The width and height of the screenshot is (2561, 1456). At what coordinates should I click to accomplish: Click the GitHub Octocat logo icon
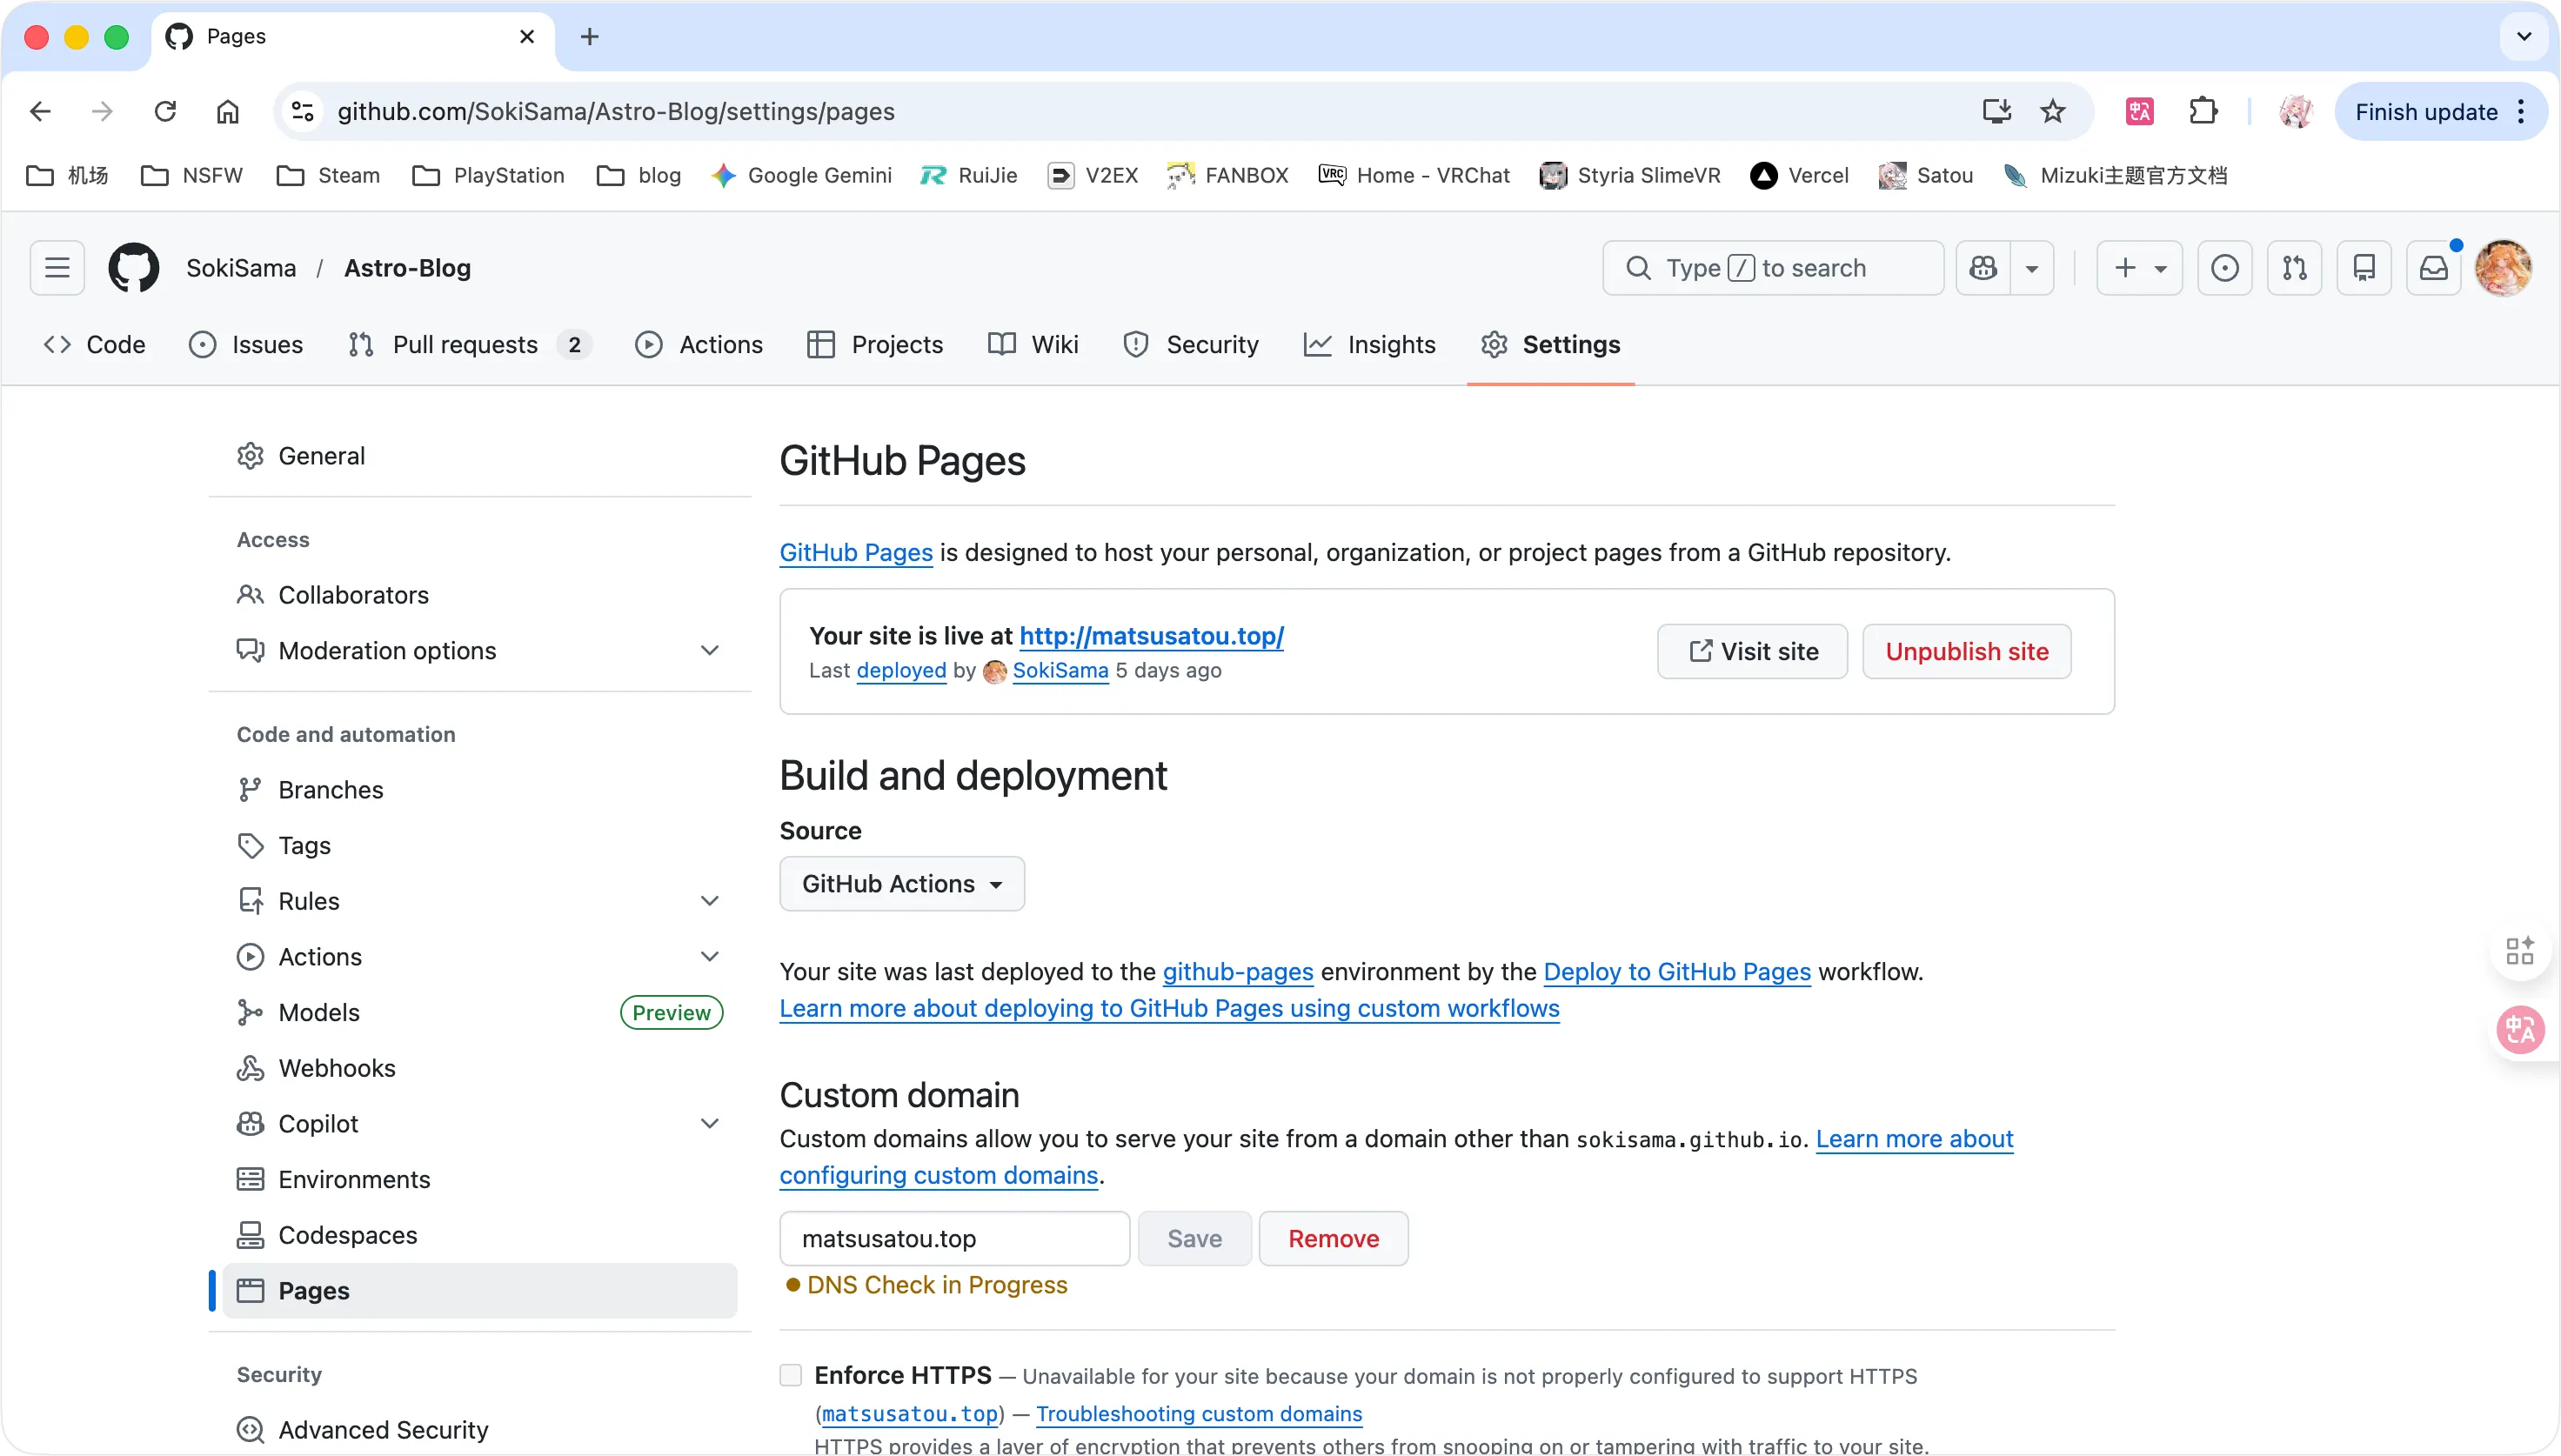[133, 268]
